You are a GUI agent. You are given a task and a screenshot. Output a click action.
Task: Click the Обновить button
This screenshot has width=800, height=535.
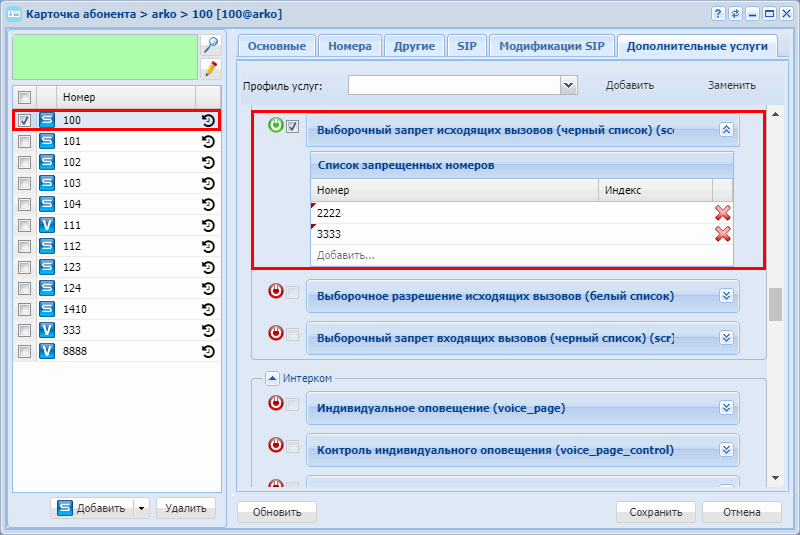277,512
